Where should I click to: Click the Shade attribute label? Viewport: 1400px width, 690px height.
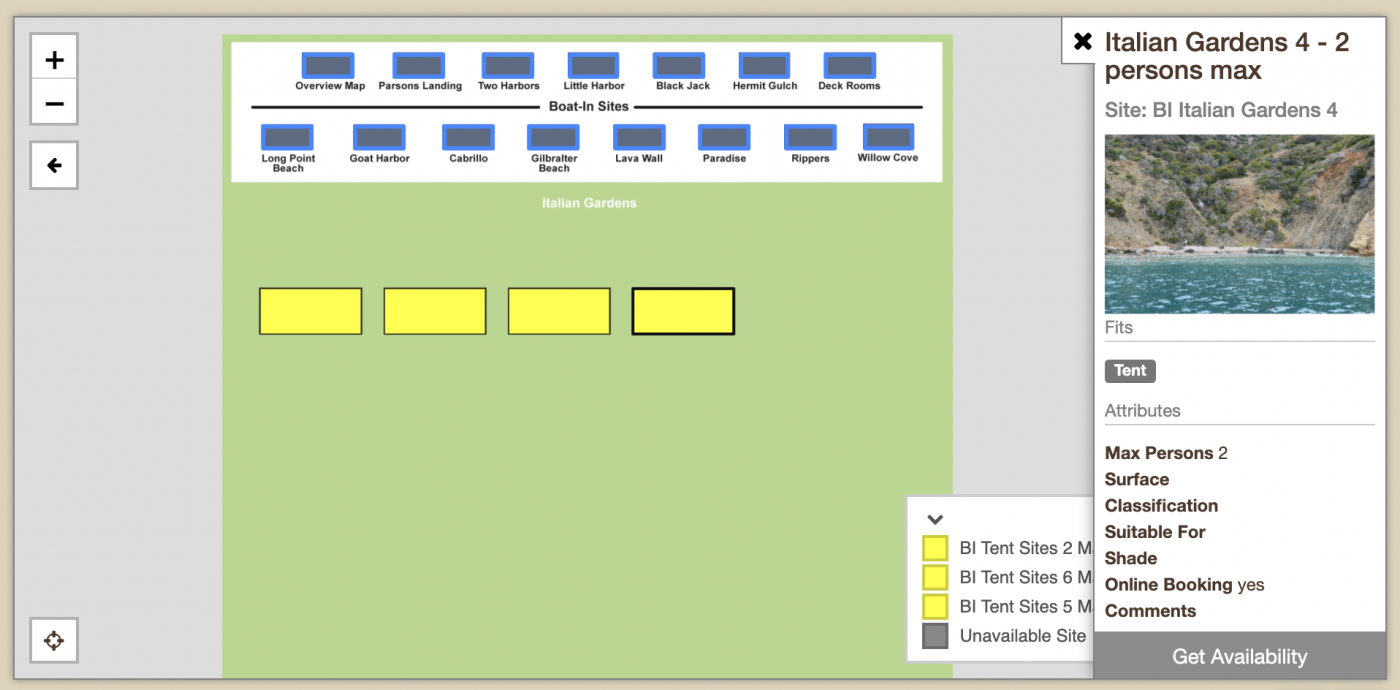click(1131, 558)
